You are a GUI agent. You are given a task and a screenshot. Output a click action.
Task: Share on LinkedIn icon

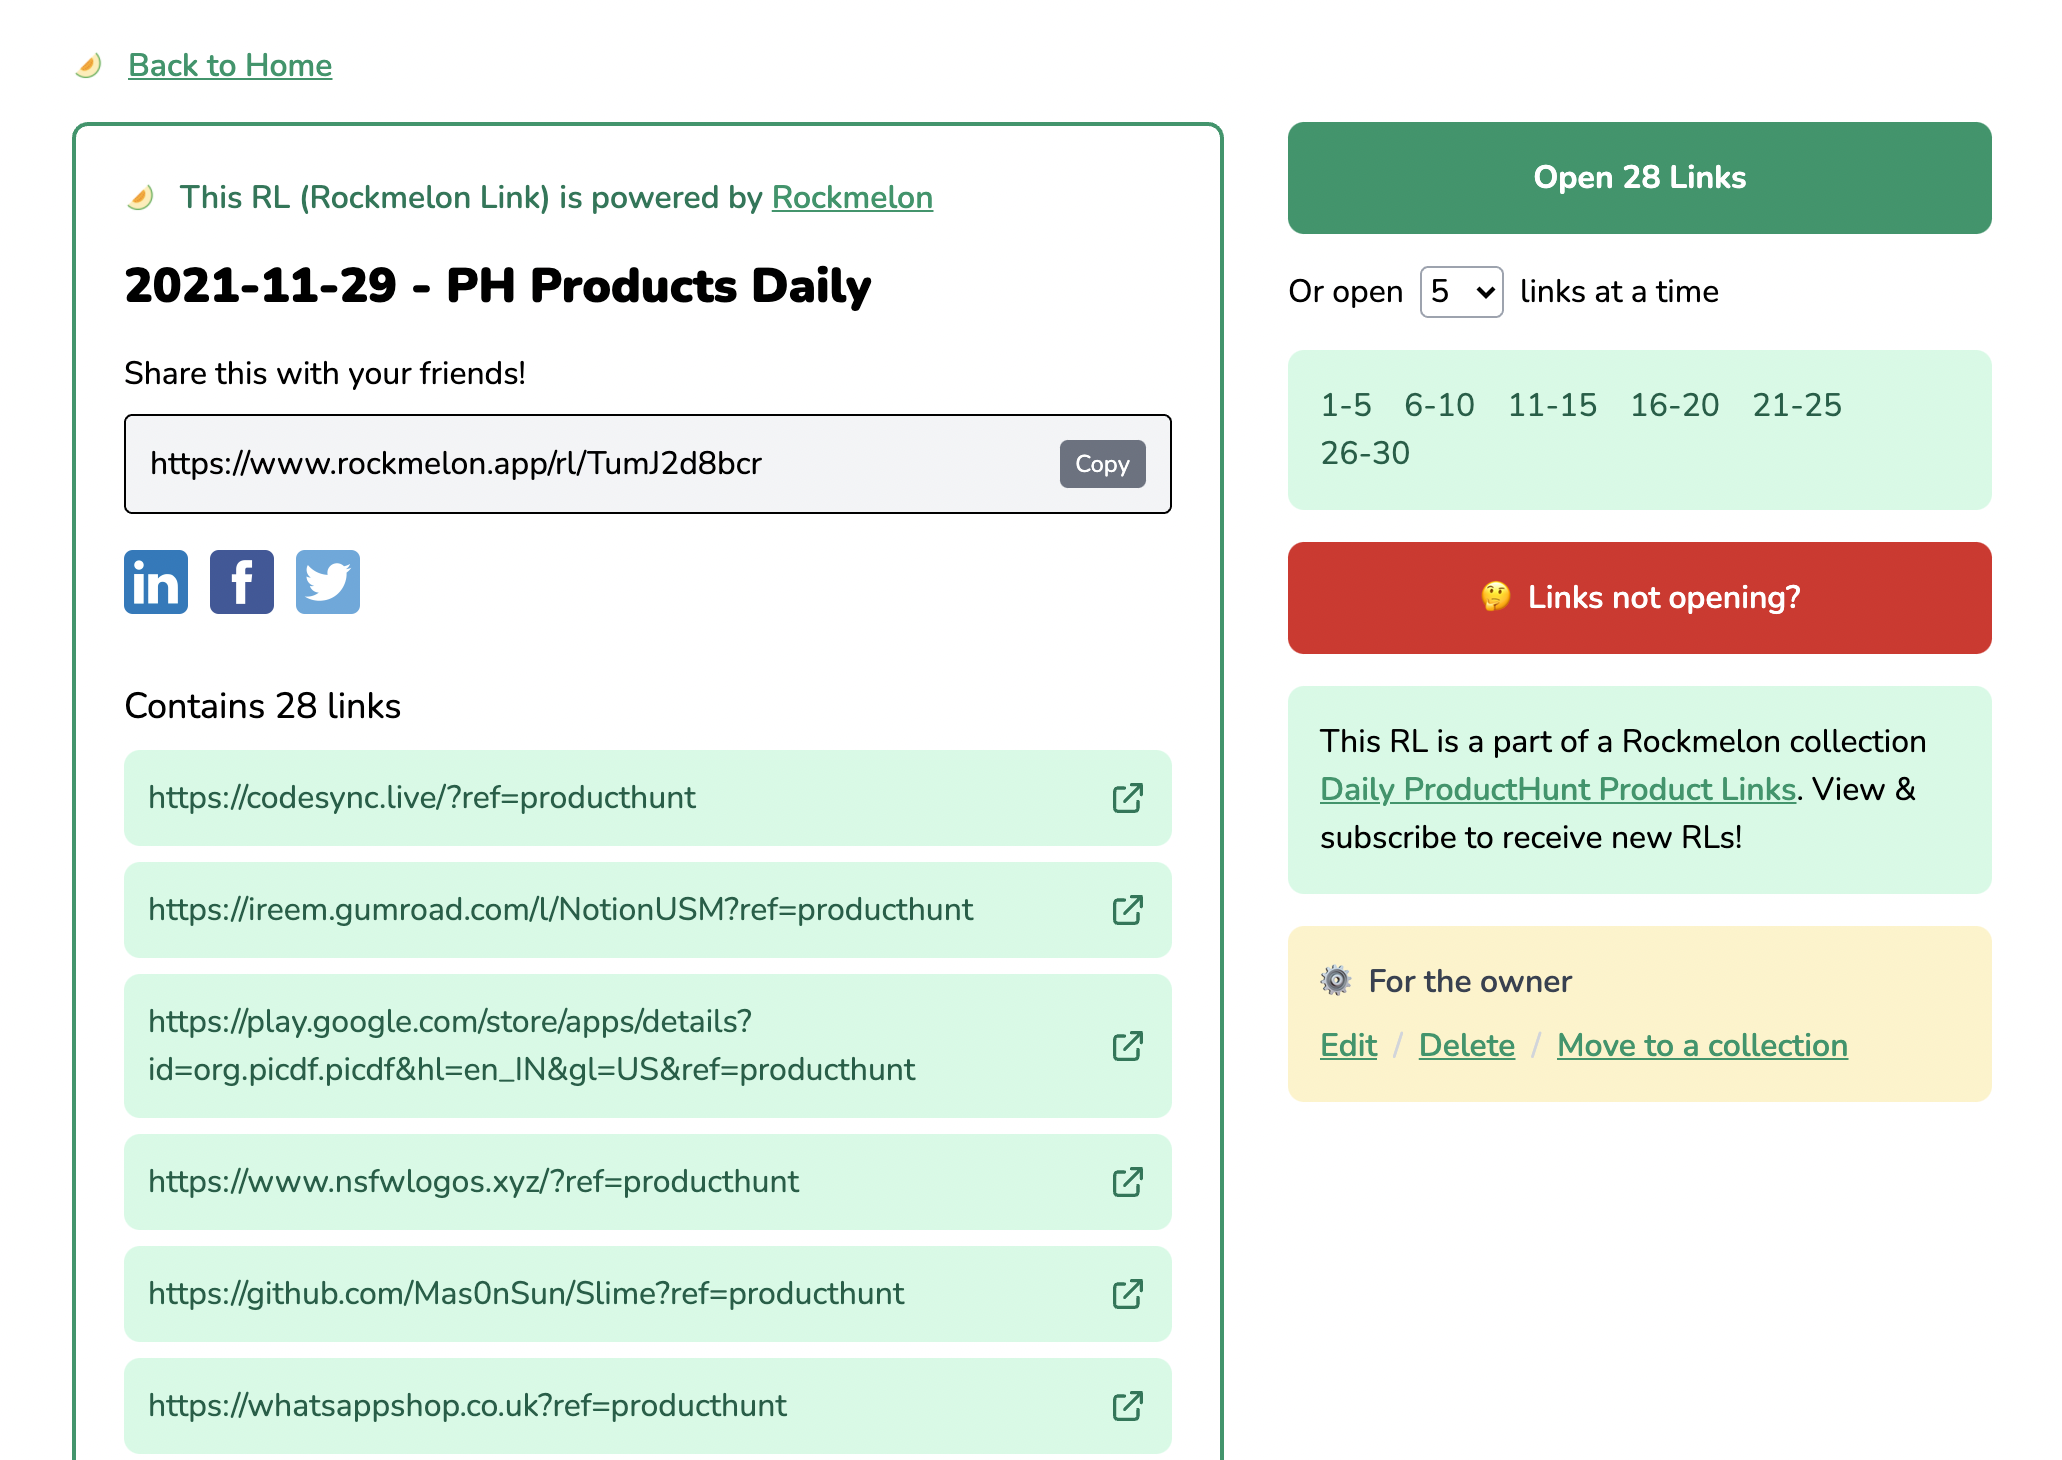pos(155,582)
